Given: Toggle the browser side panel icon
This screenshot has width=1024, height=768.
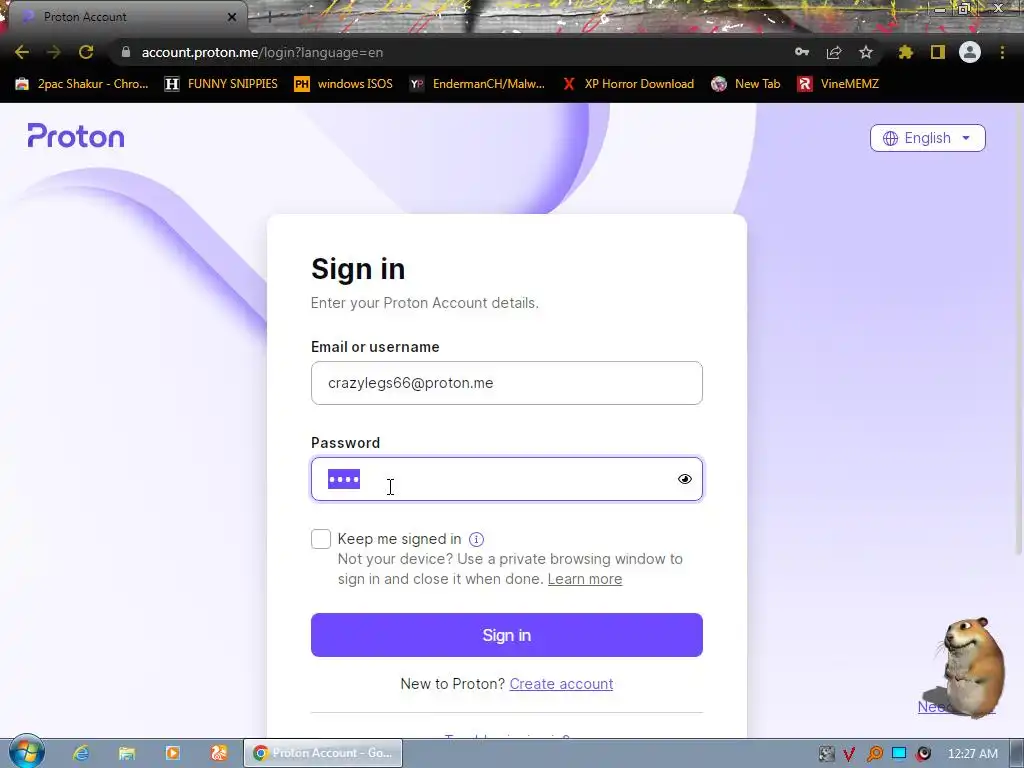Looking at the screenshot, I should tap(938, 52).
